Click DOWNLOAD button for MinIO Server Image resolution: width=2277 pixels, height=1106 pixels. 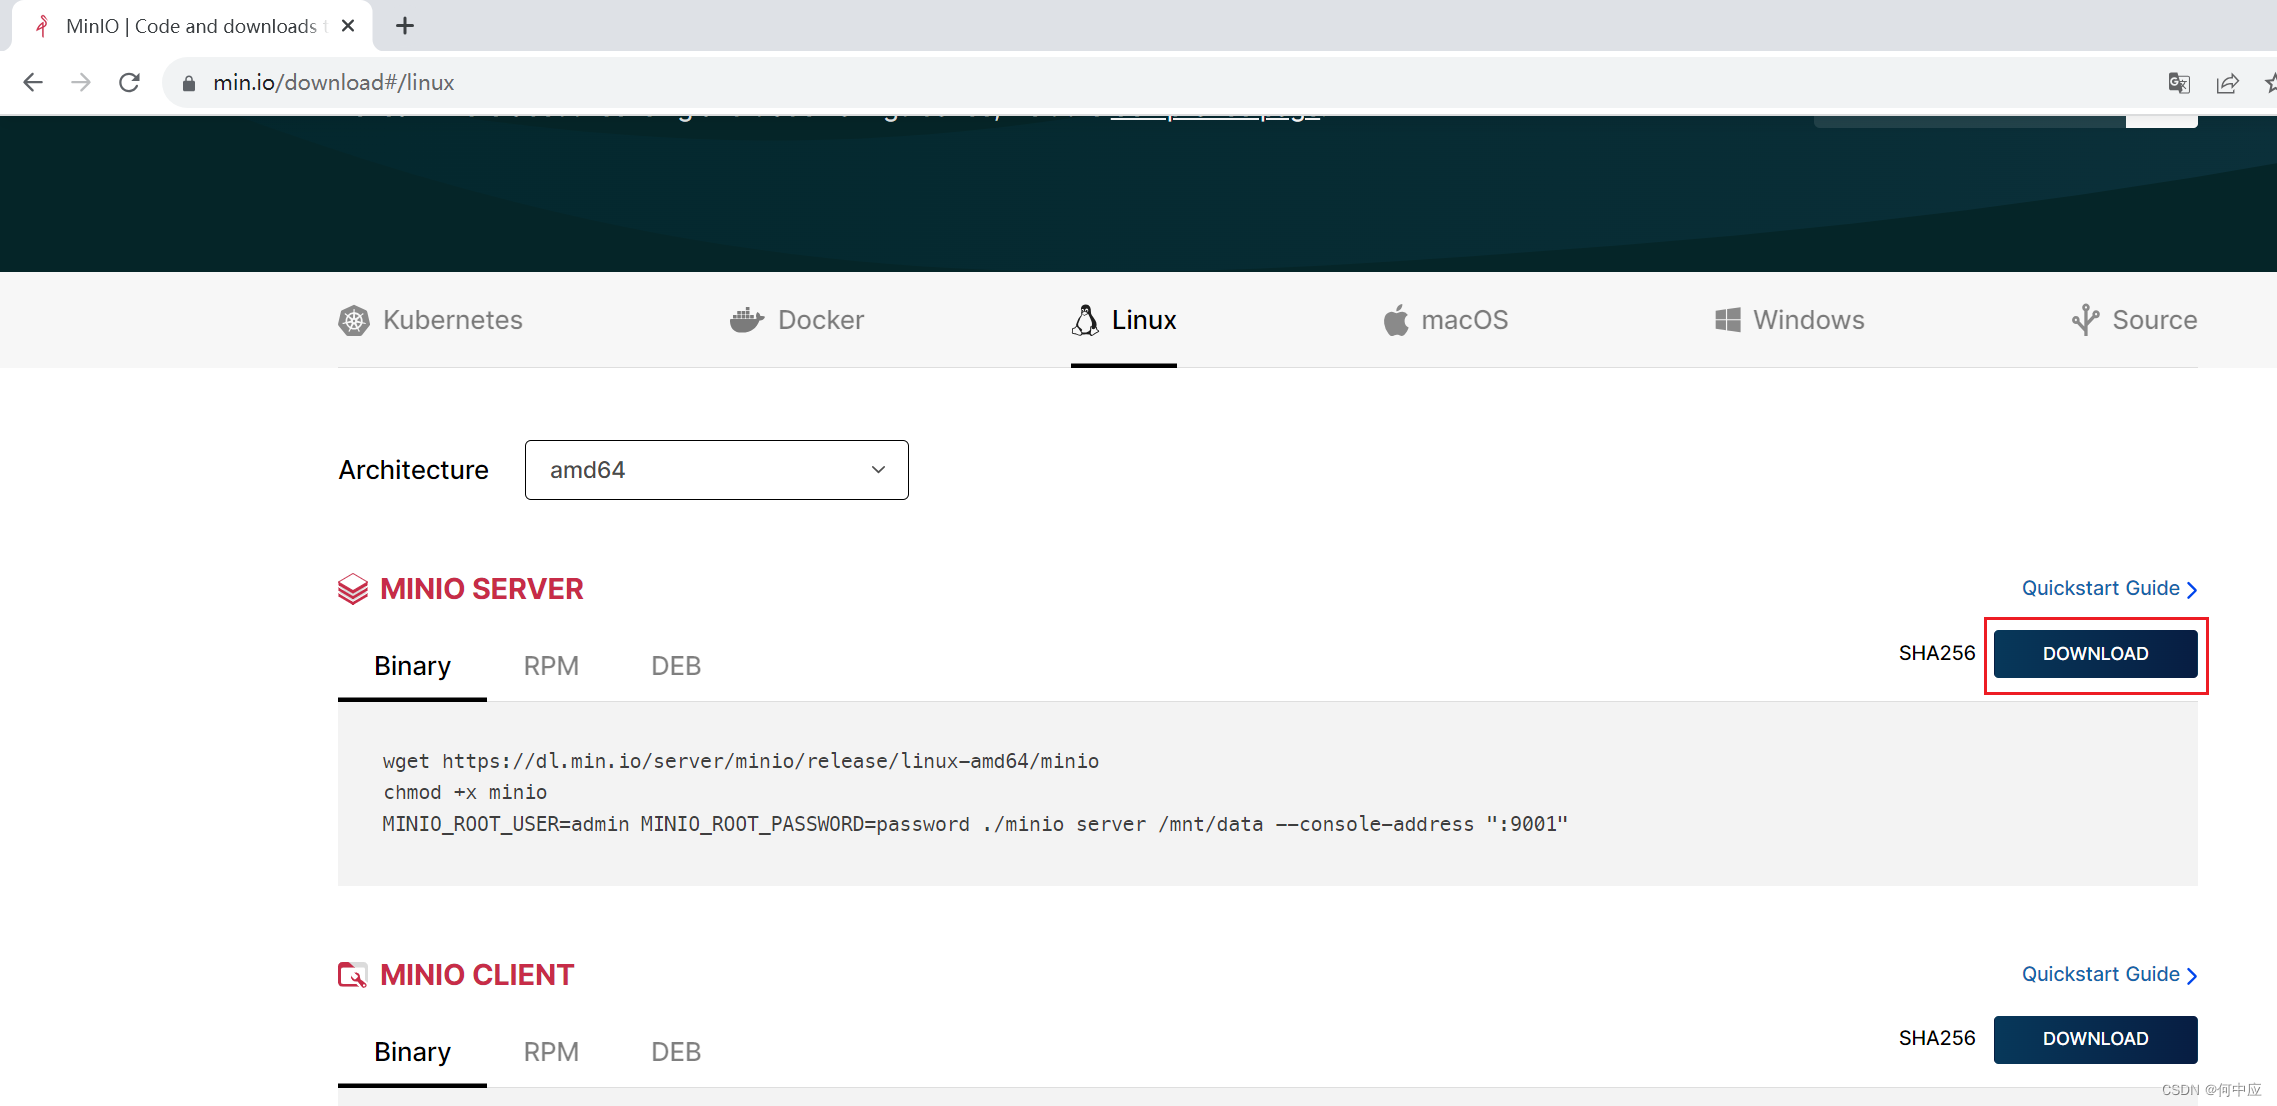tap(2095, 654)
